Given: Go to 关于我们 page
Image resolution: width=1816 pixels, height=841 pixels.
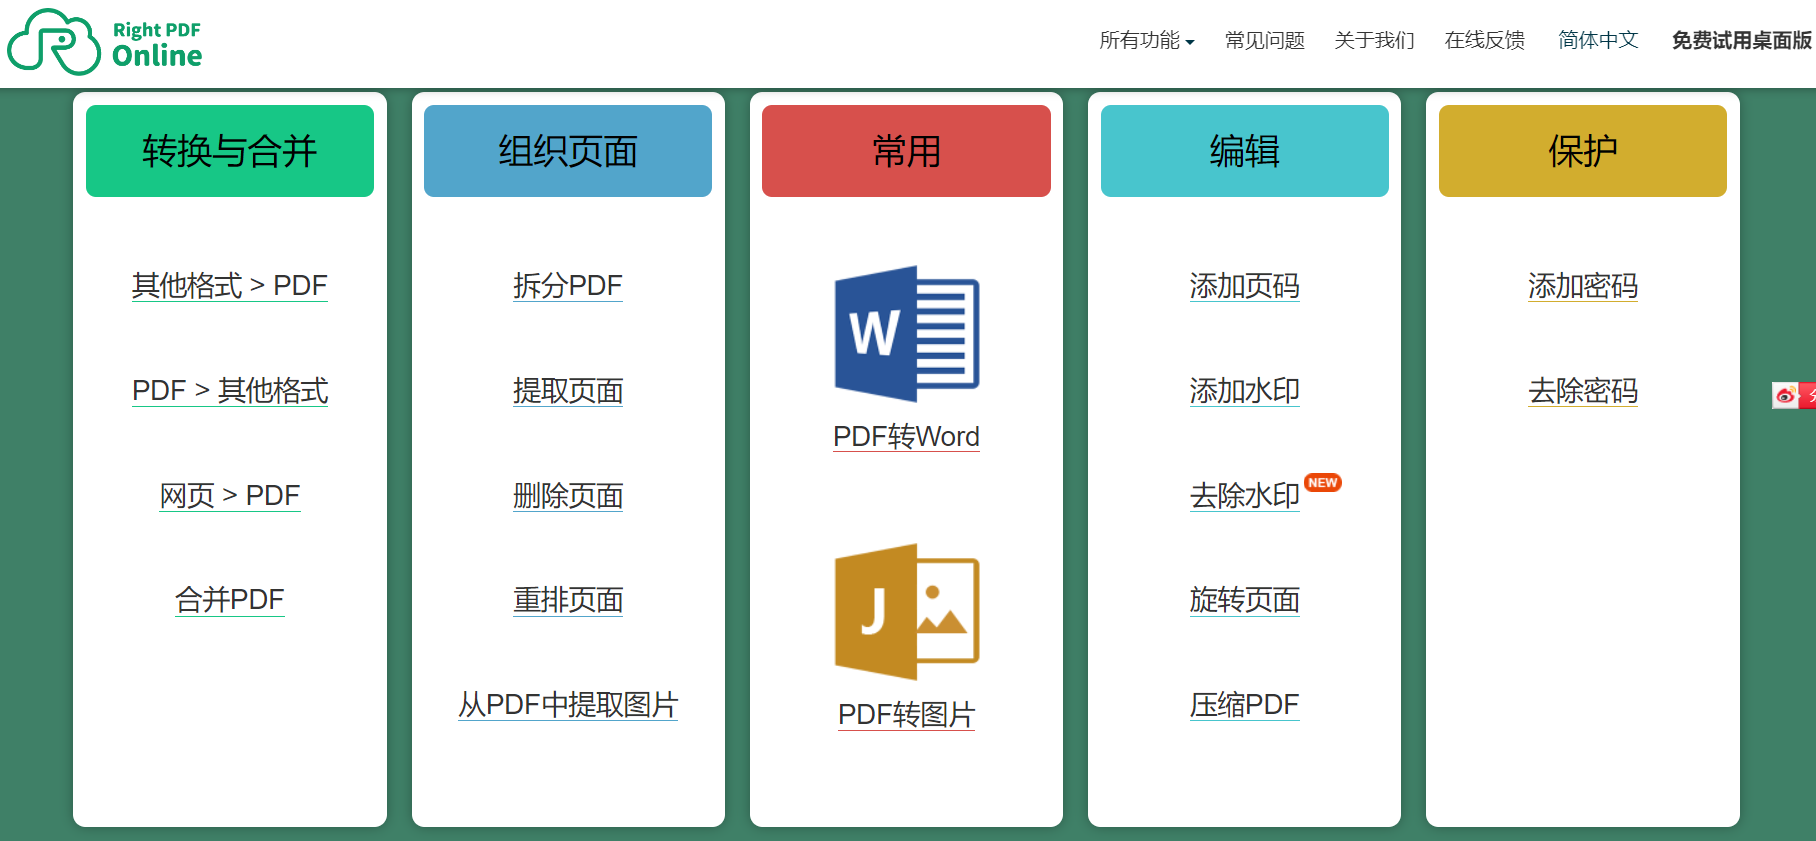Looking at the screenshot, I should pos(1374,40).
